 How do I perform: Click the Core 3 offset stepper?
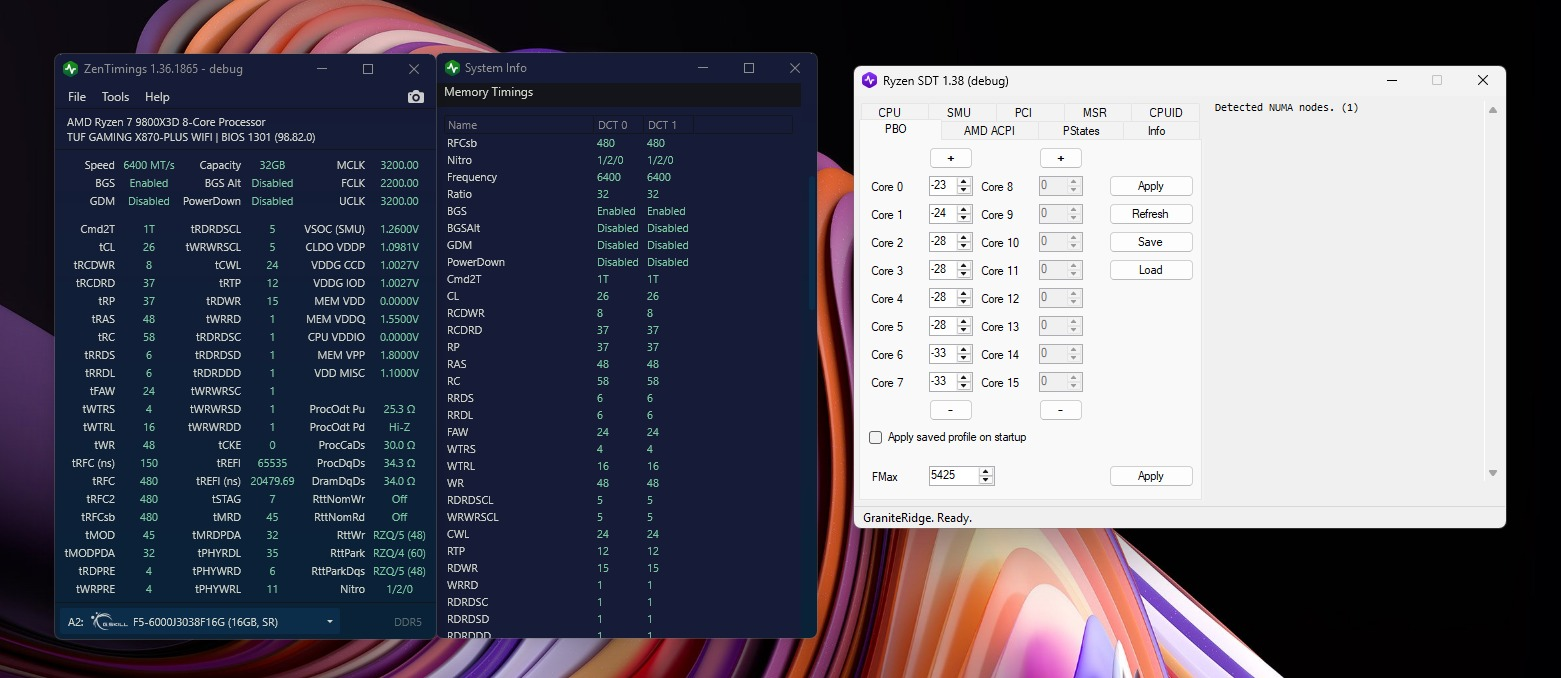[964, 270]
